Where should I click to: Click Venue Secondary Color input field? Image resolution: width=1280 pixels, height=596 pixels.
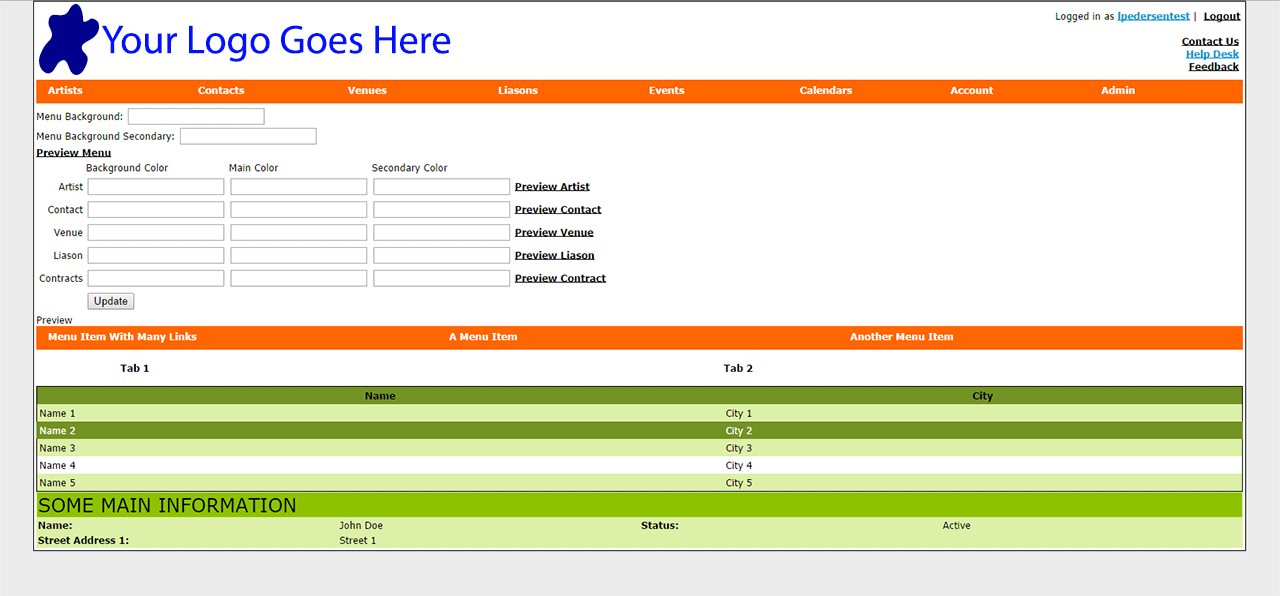(441, 233)
